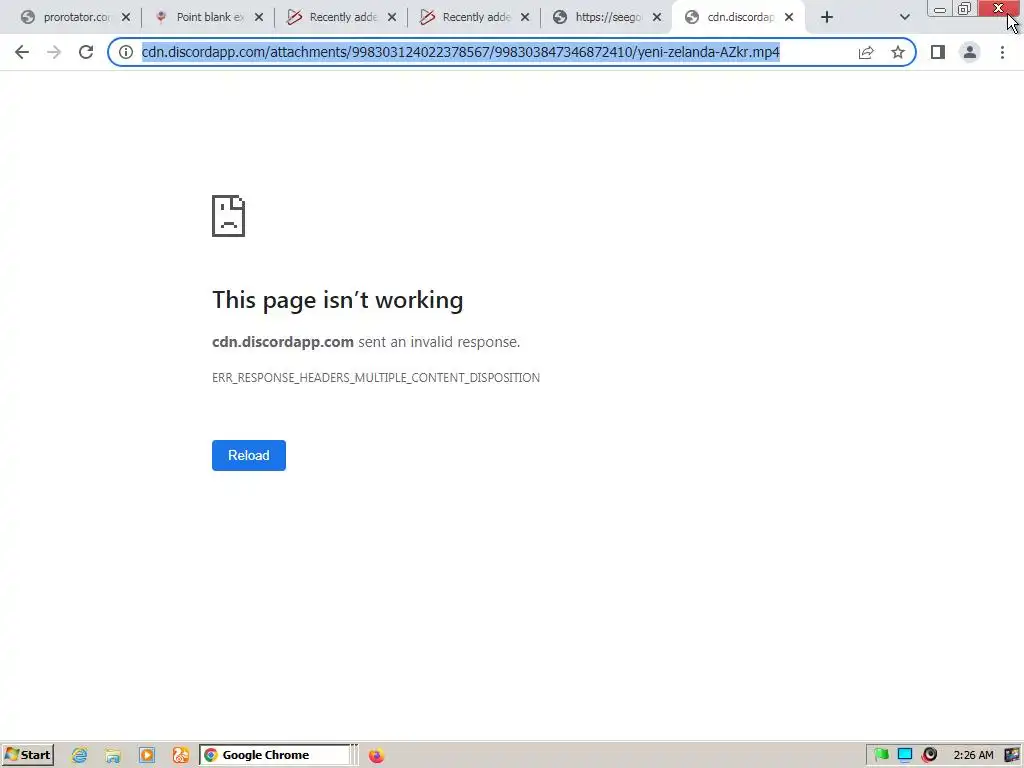This screenshot has height=768, width=1024.
Task: Close the Point blank tab
Action: tap(259, 18)
